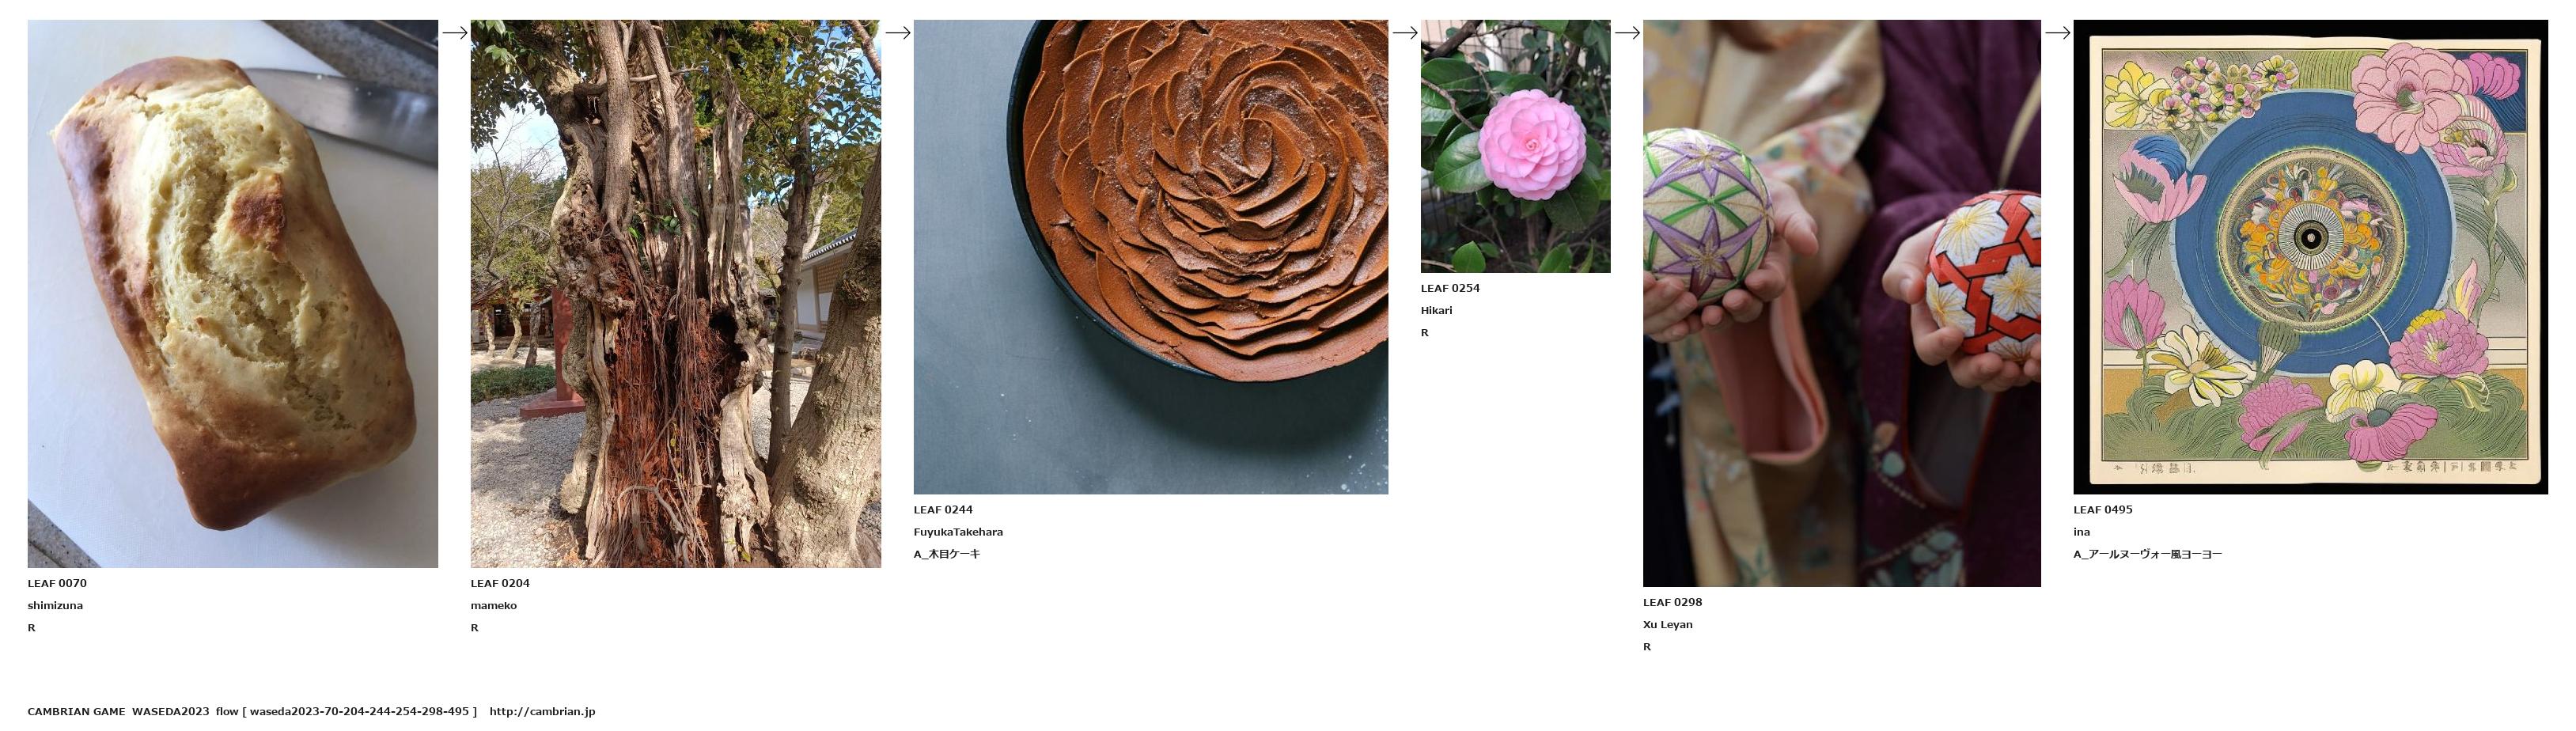Click the arrow between tree and cake
Screen dimensions: 2576x731
[x=898, y=33]
